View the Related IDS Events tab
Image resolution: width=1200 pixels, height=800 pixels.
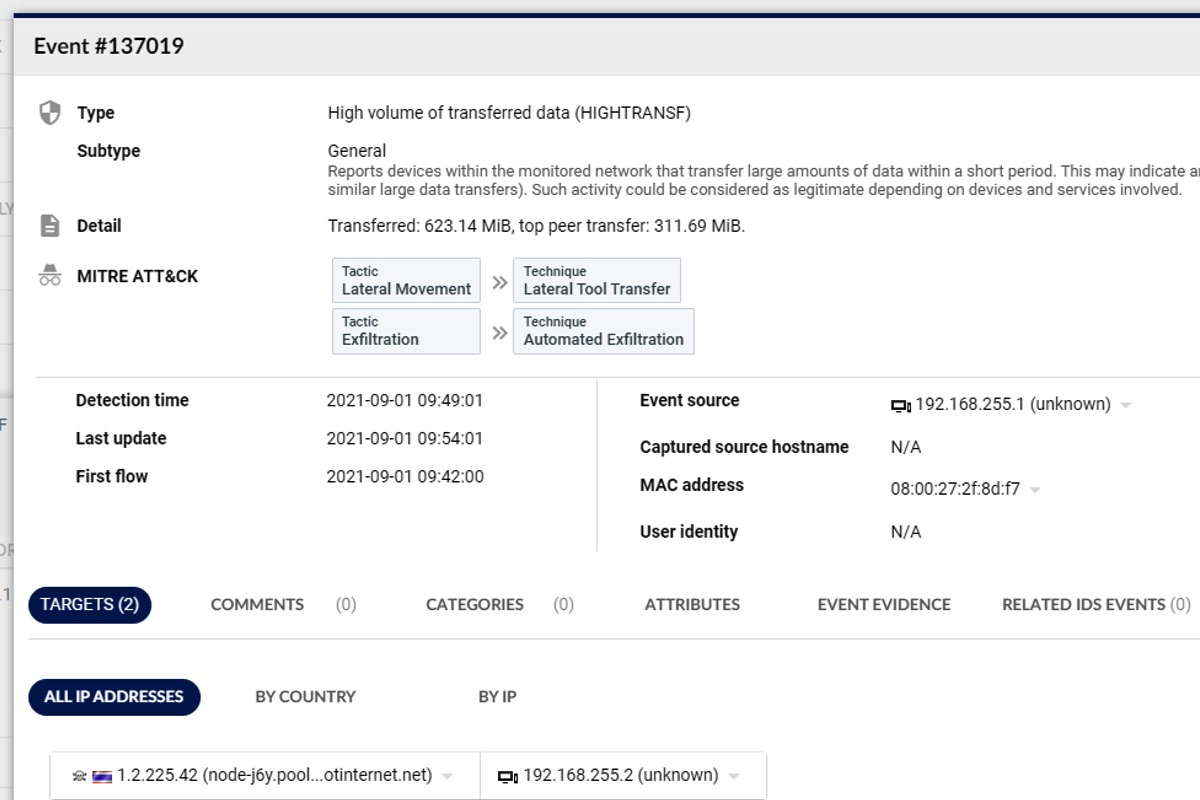1084,604
